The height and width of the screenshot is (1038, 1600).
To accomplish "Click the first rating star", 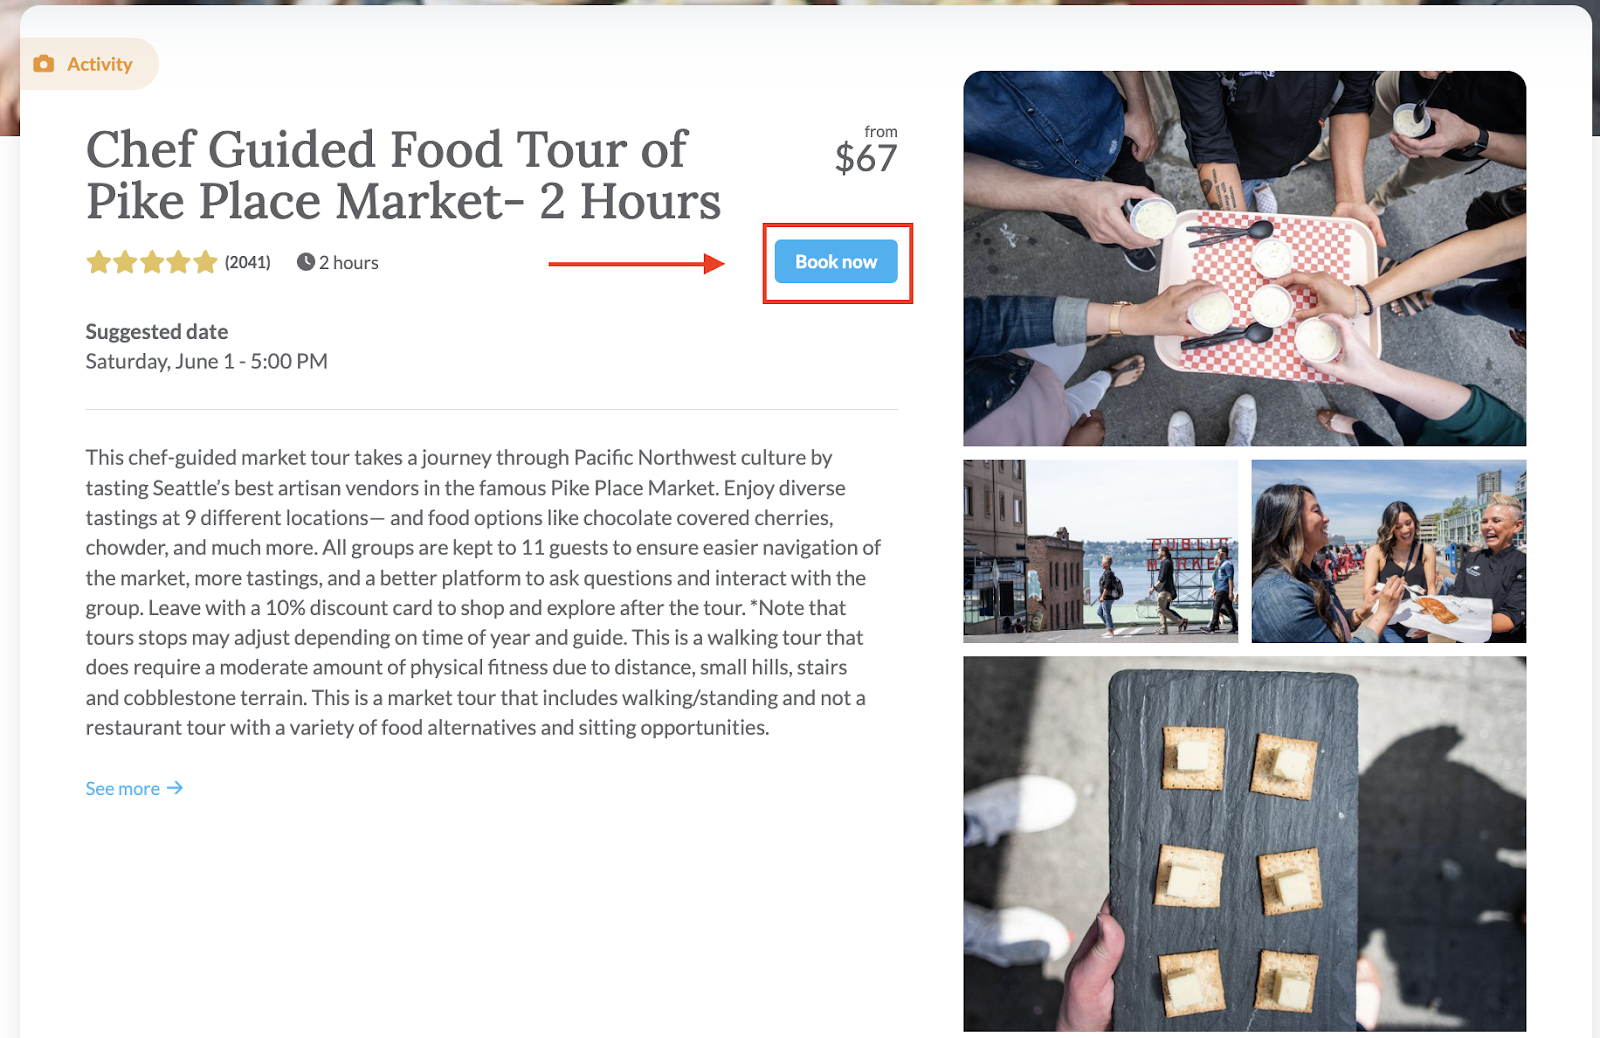I will (x=99, y=262).
